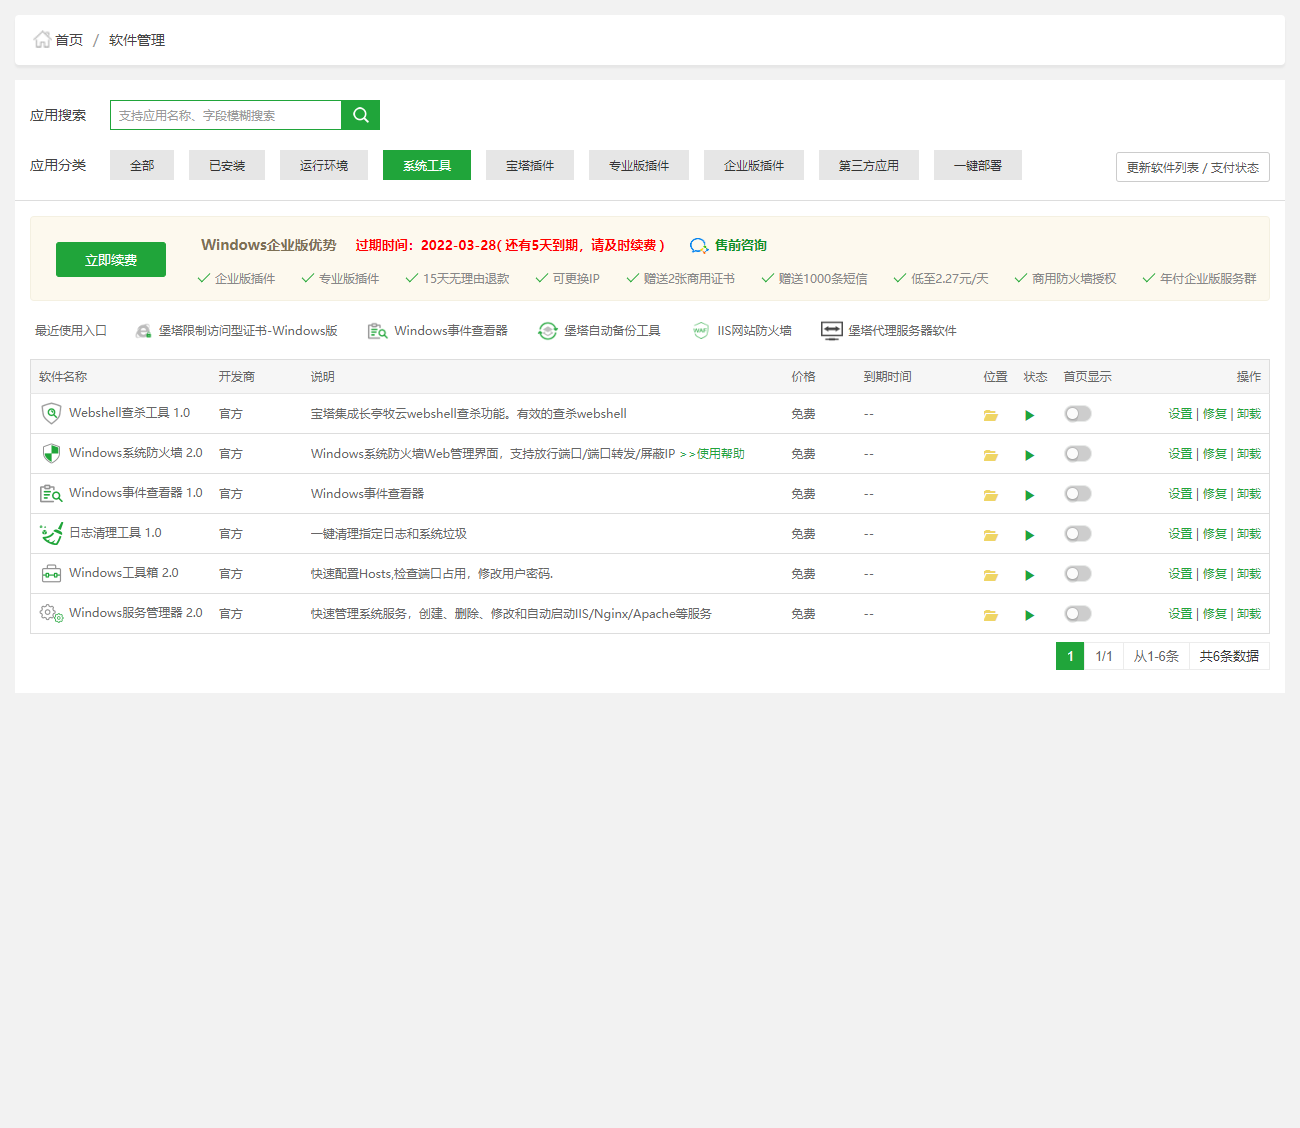Click 共6条数据 pagination text
The image size is (1300, 1128).
(1229, 656)
